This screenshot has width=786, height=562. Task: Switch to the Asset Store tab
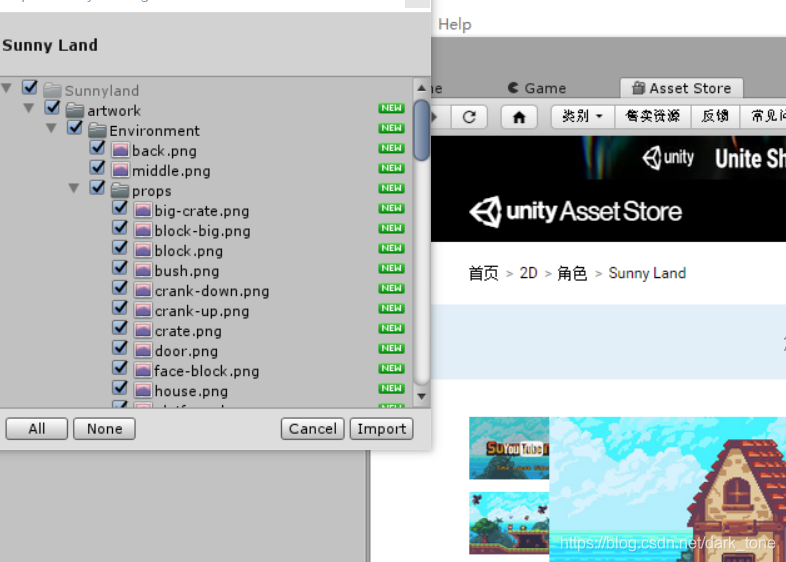click(x=681, y=88)
